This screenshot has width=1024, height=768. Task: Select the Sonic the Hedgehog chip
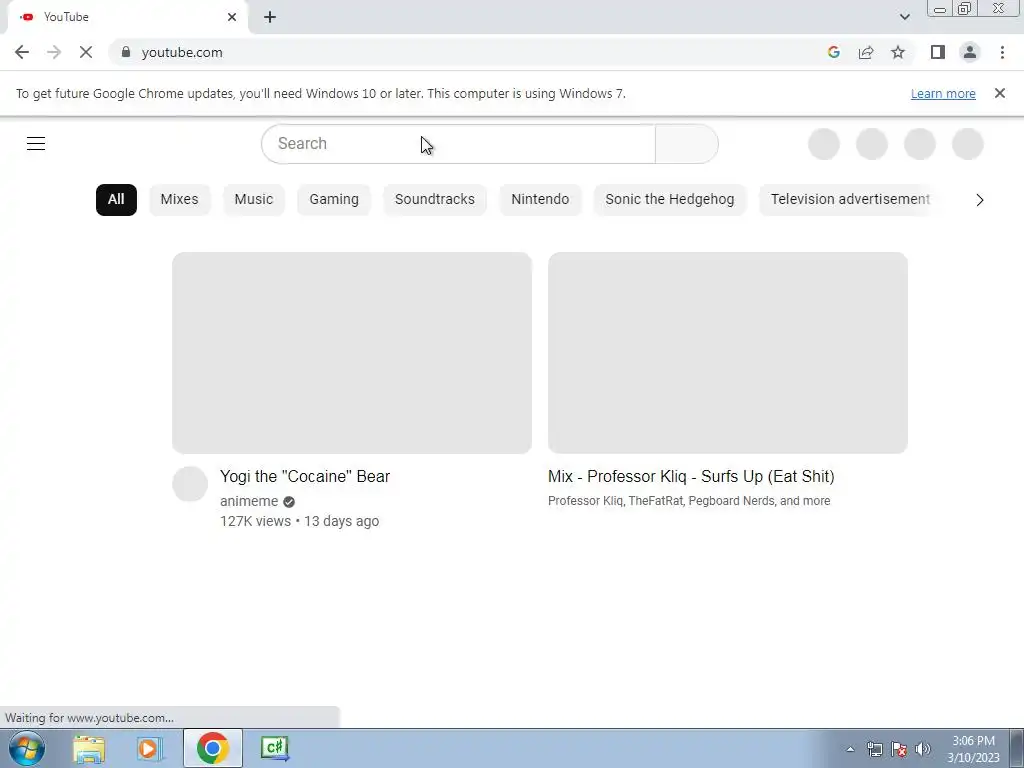tap(669, 199)
